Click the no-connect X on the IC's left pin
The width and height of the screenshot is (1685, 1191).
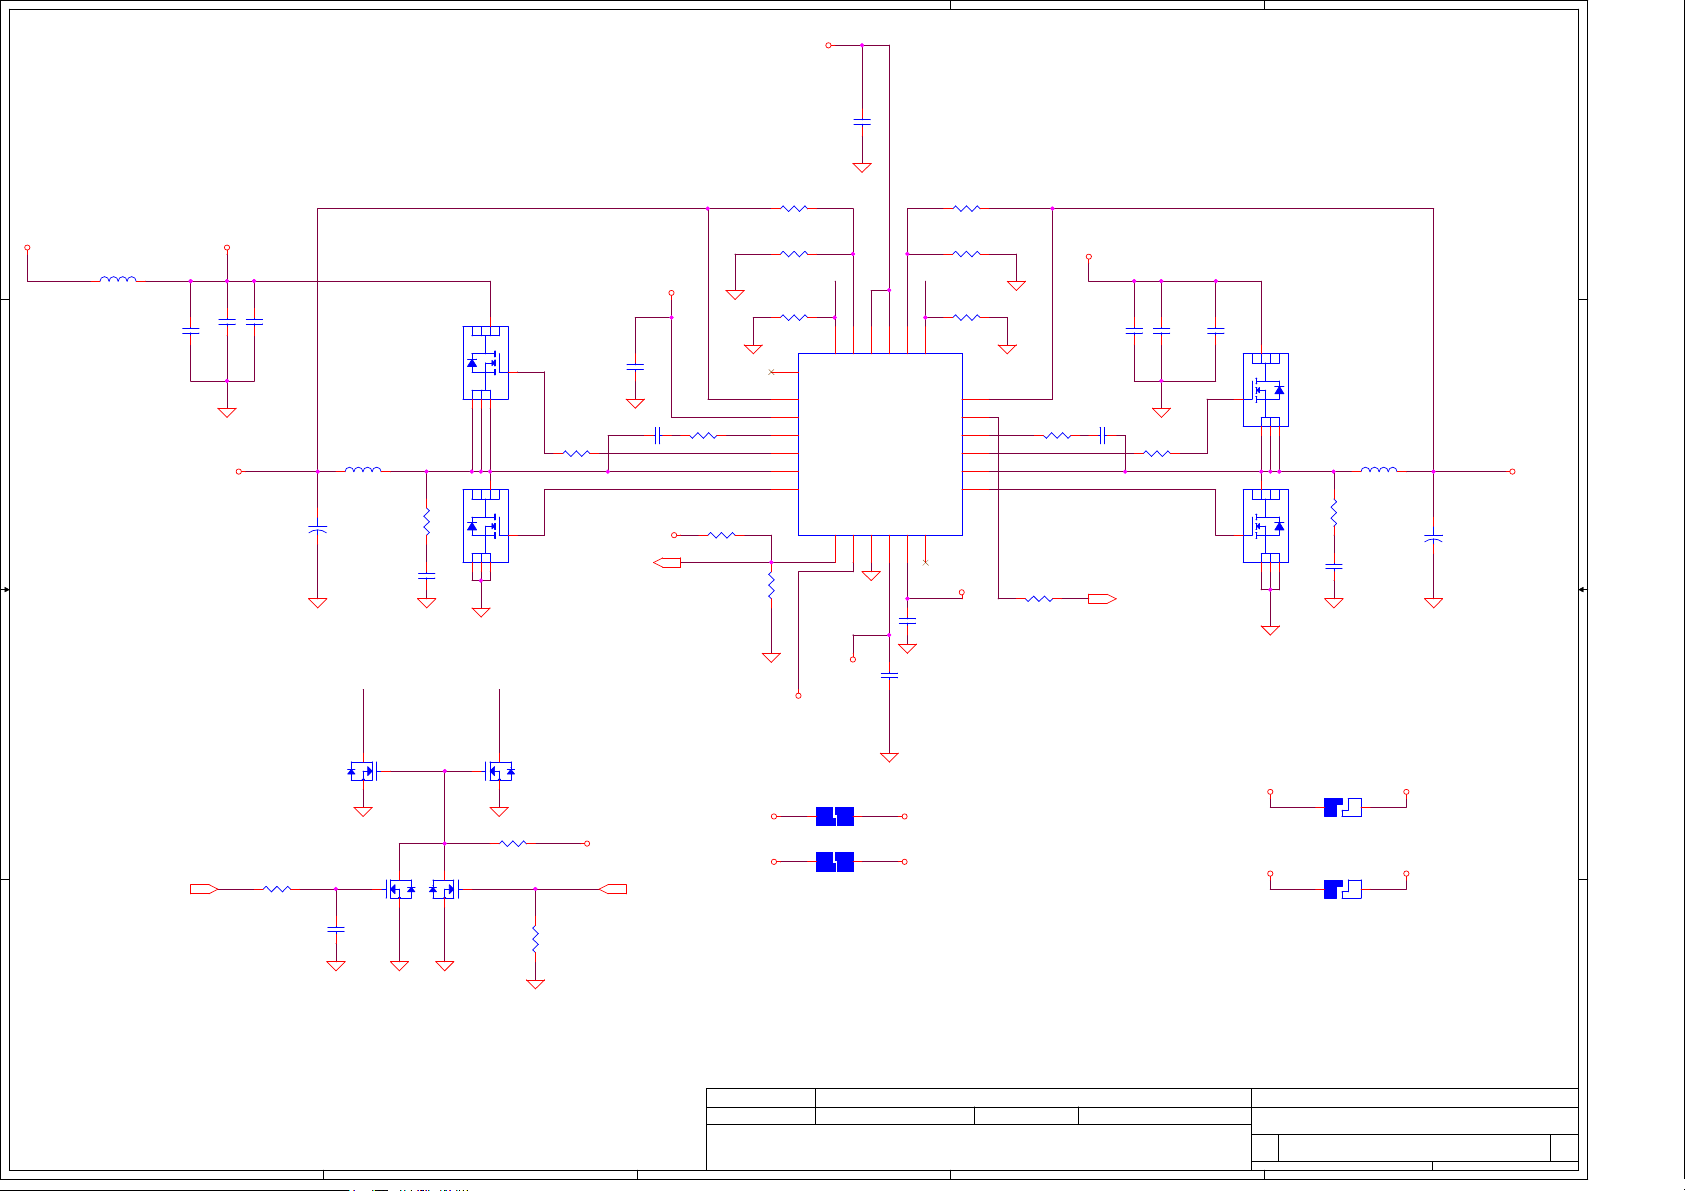tap(771, 372)
